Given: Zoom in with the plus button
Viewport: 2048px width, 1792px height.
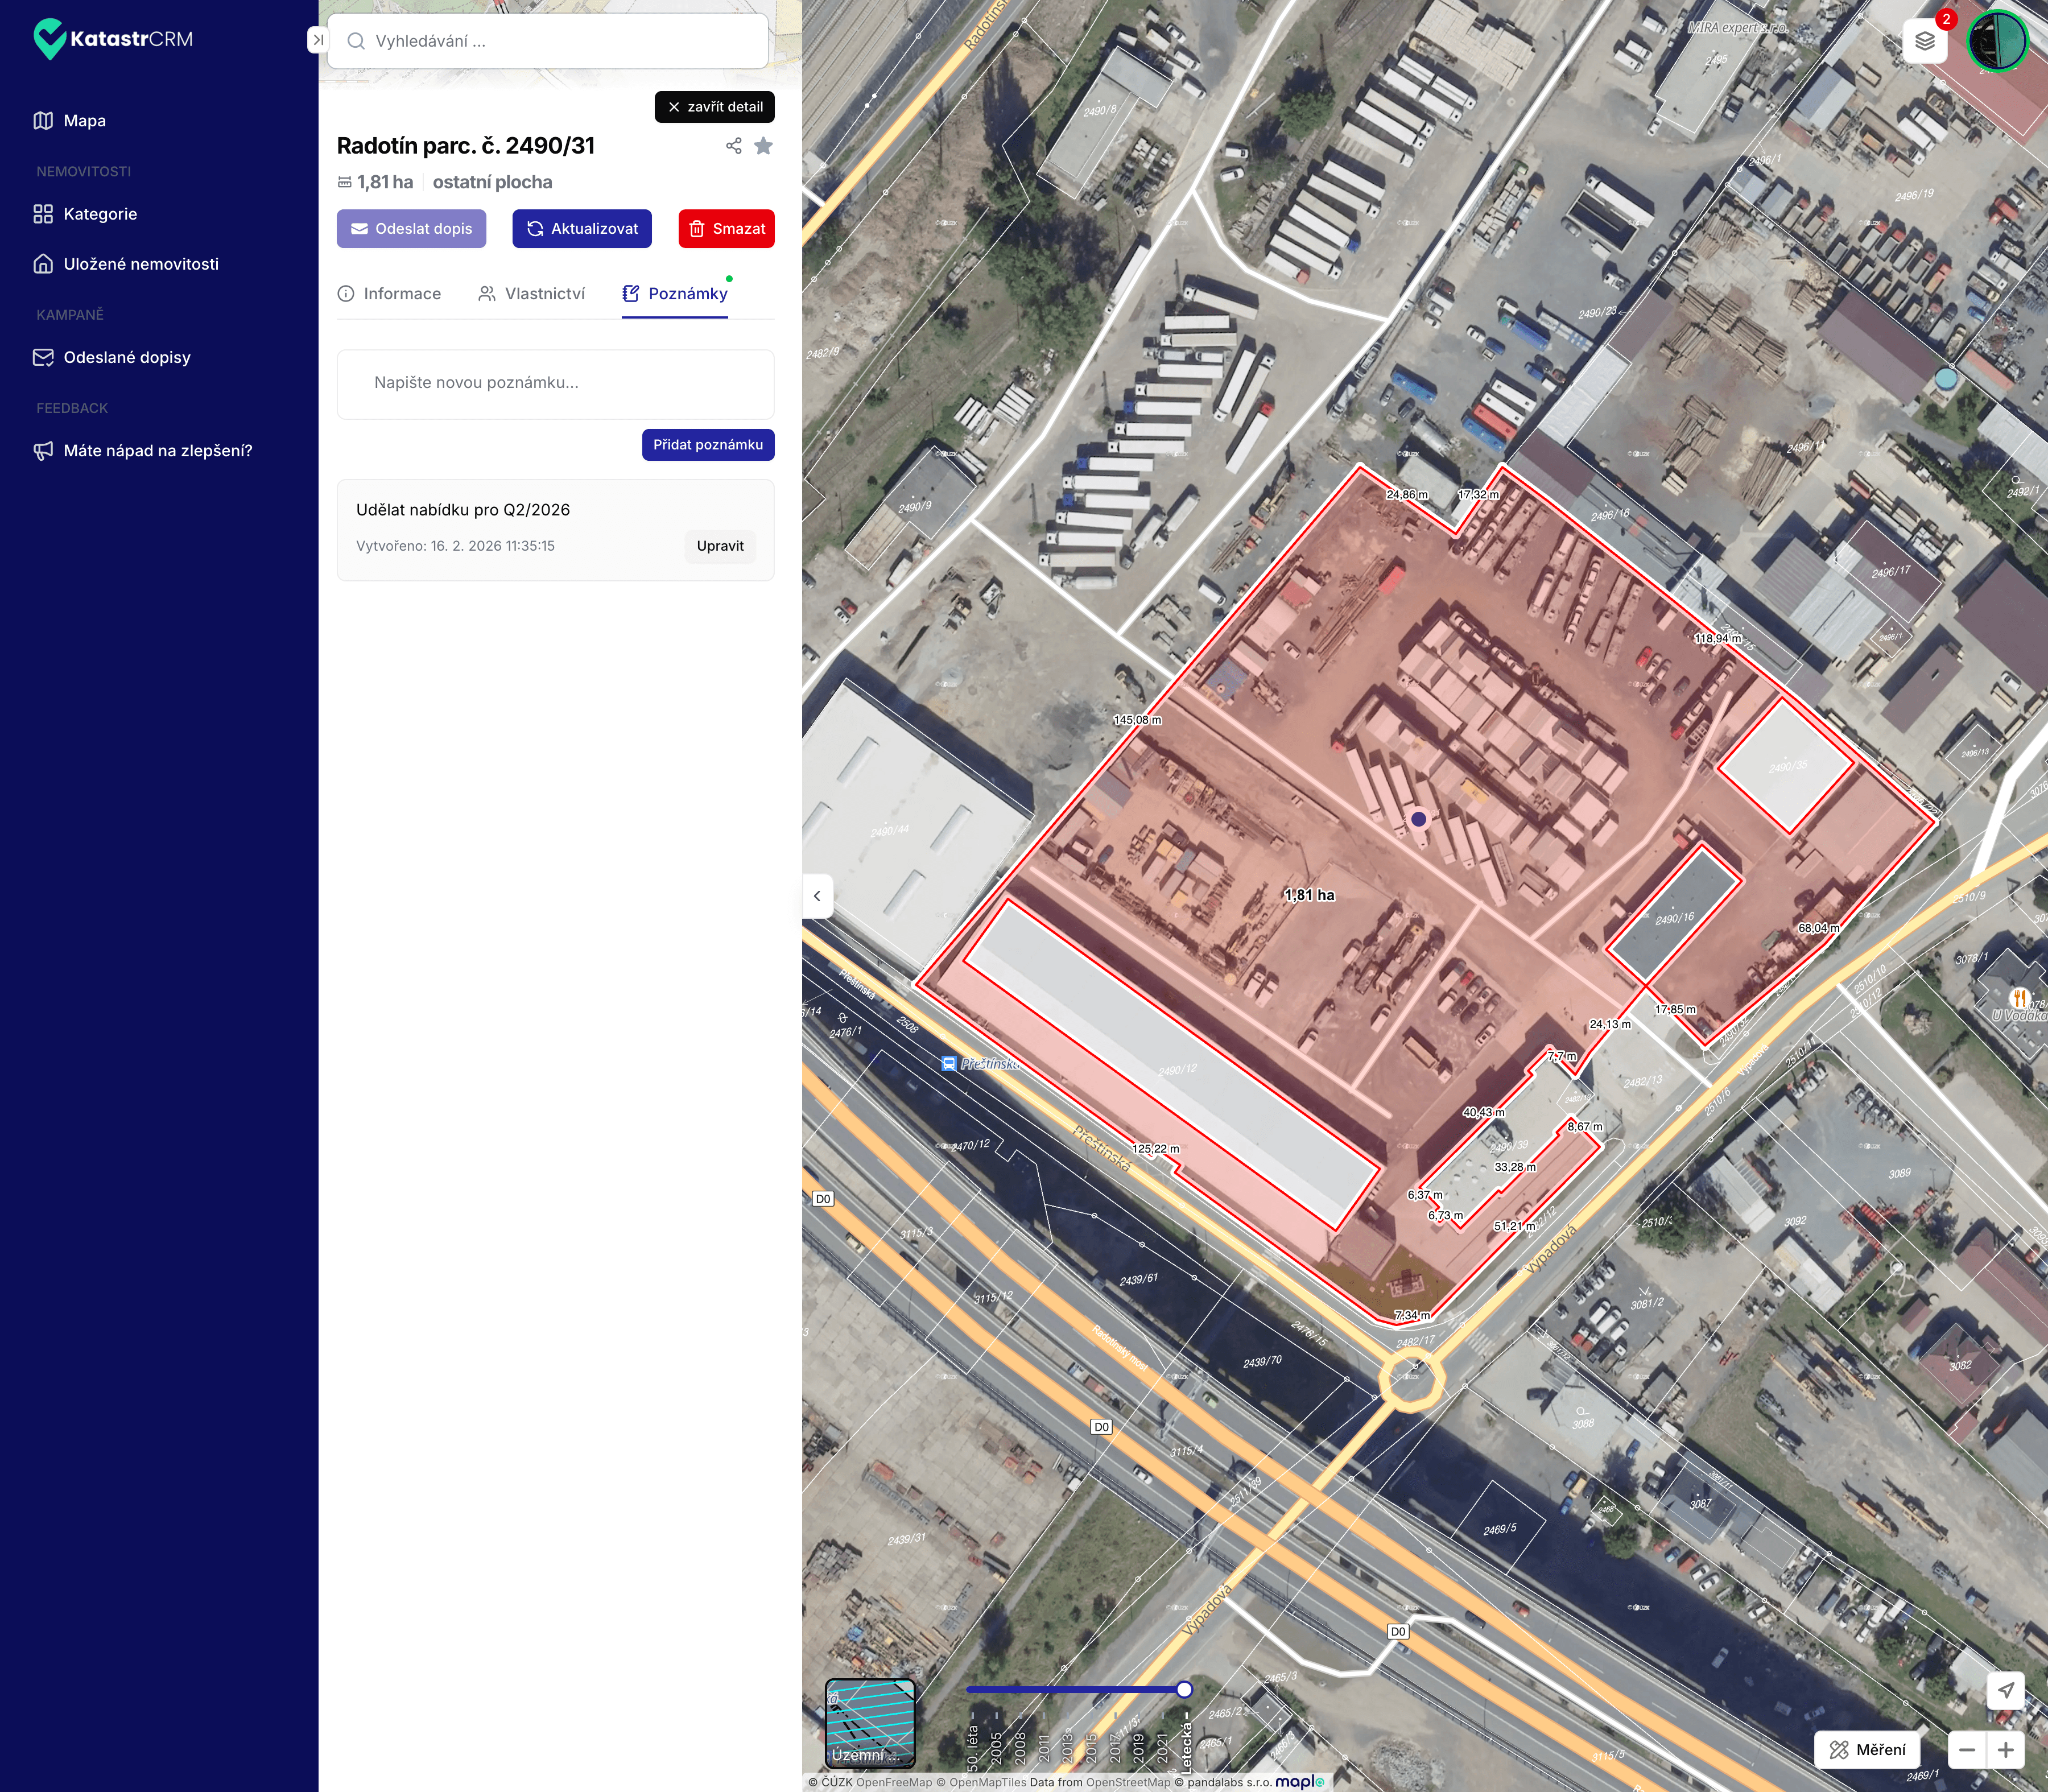Looking at the screenshot, I should 2005,1749.
